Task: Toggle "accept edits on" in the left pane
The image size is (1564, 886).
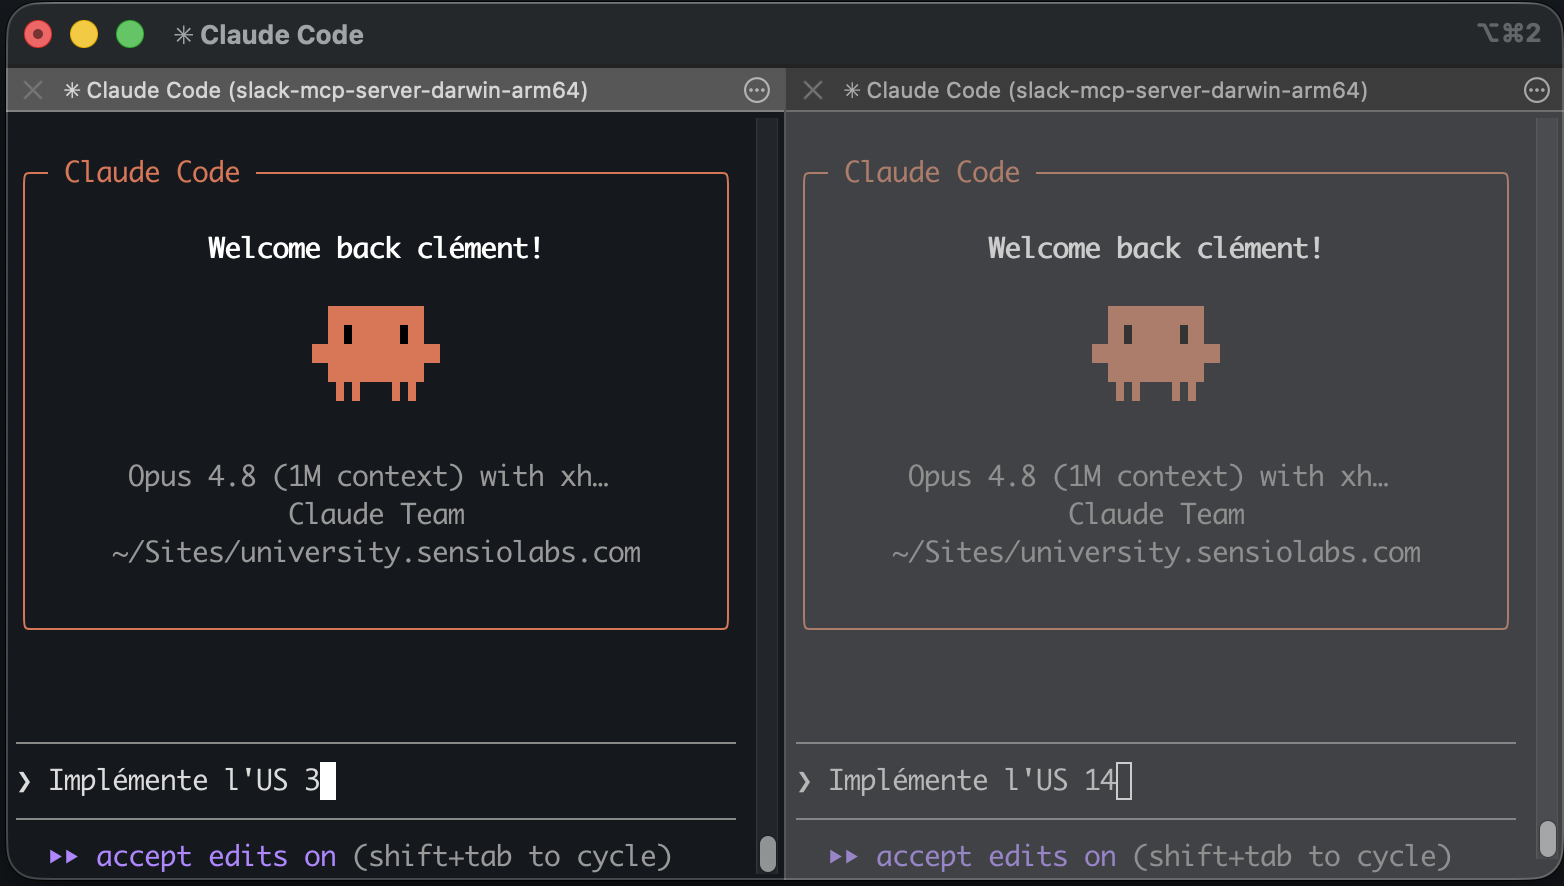Action: coord(216,857)
